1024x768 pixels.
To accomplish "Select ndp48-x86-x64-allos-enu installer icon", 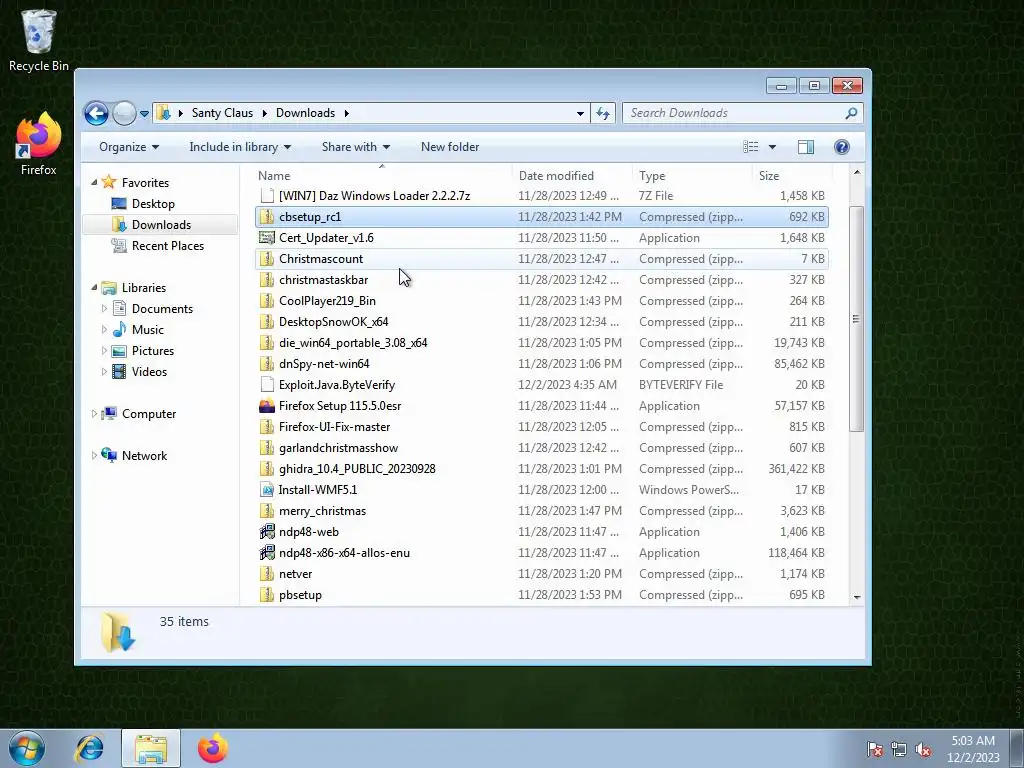I will [266, 552].
